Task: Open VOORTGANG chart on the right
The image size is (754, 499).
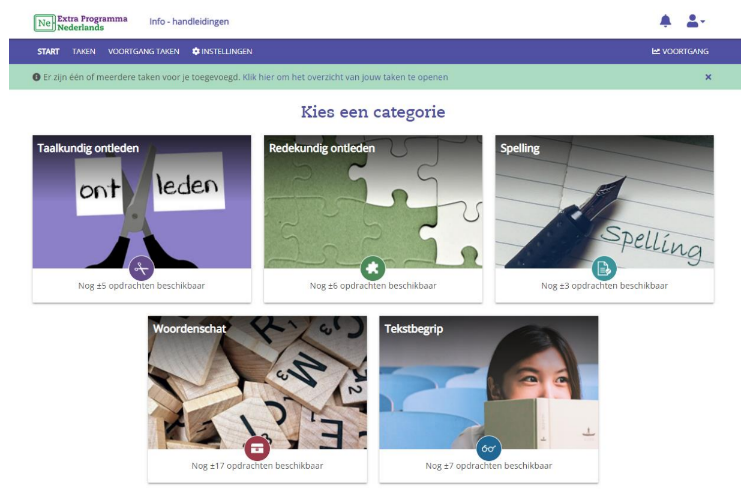Action: pos(680,51)
